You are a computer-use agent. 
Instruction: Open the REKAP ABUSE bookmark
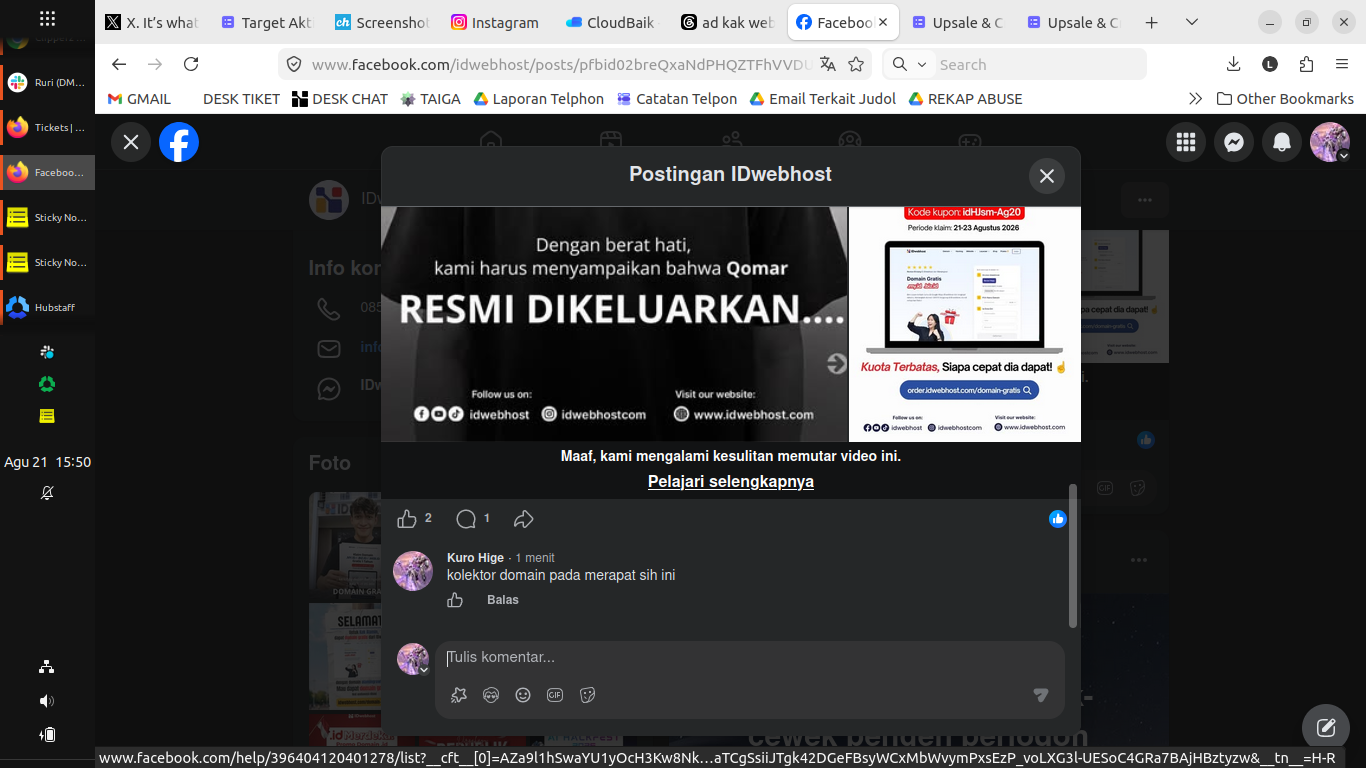[965, 99]
